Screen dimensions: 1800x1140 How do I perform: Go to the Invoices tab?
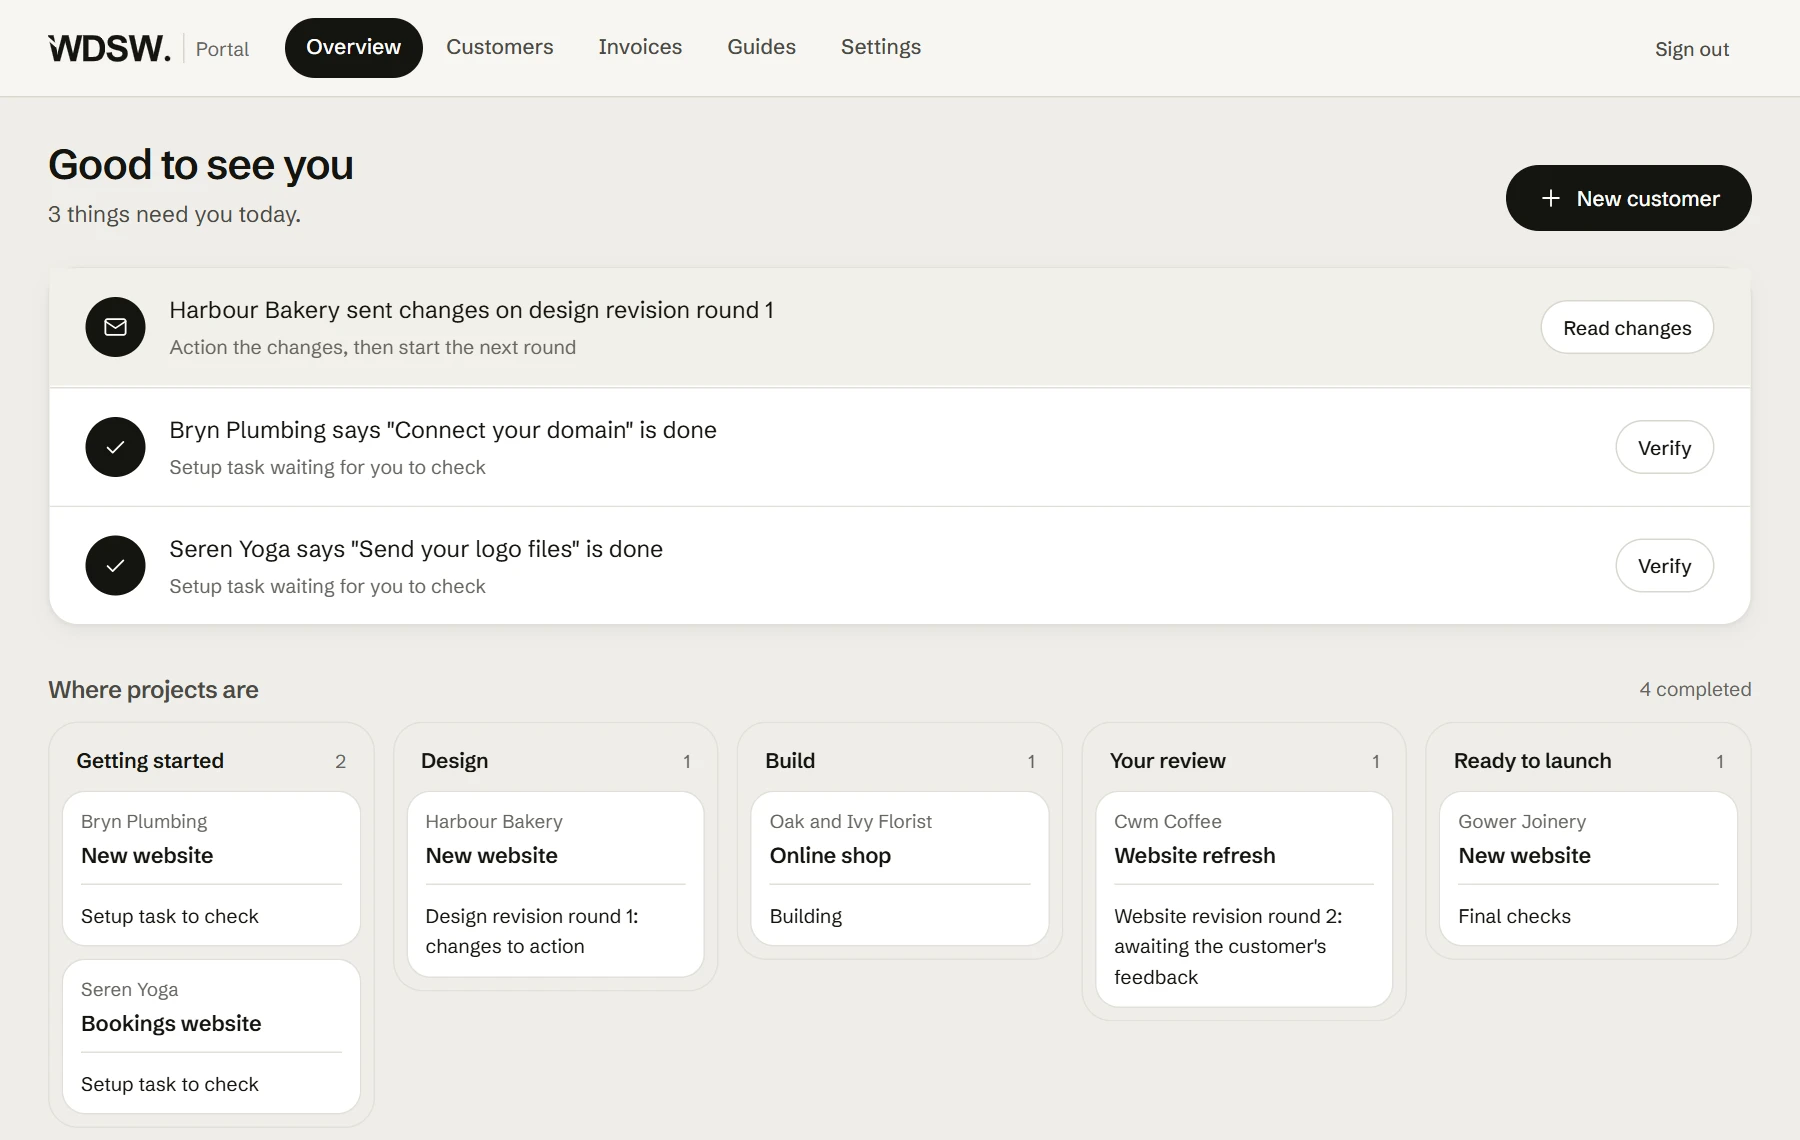(x=640, y=47)
